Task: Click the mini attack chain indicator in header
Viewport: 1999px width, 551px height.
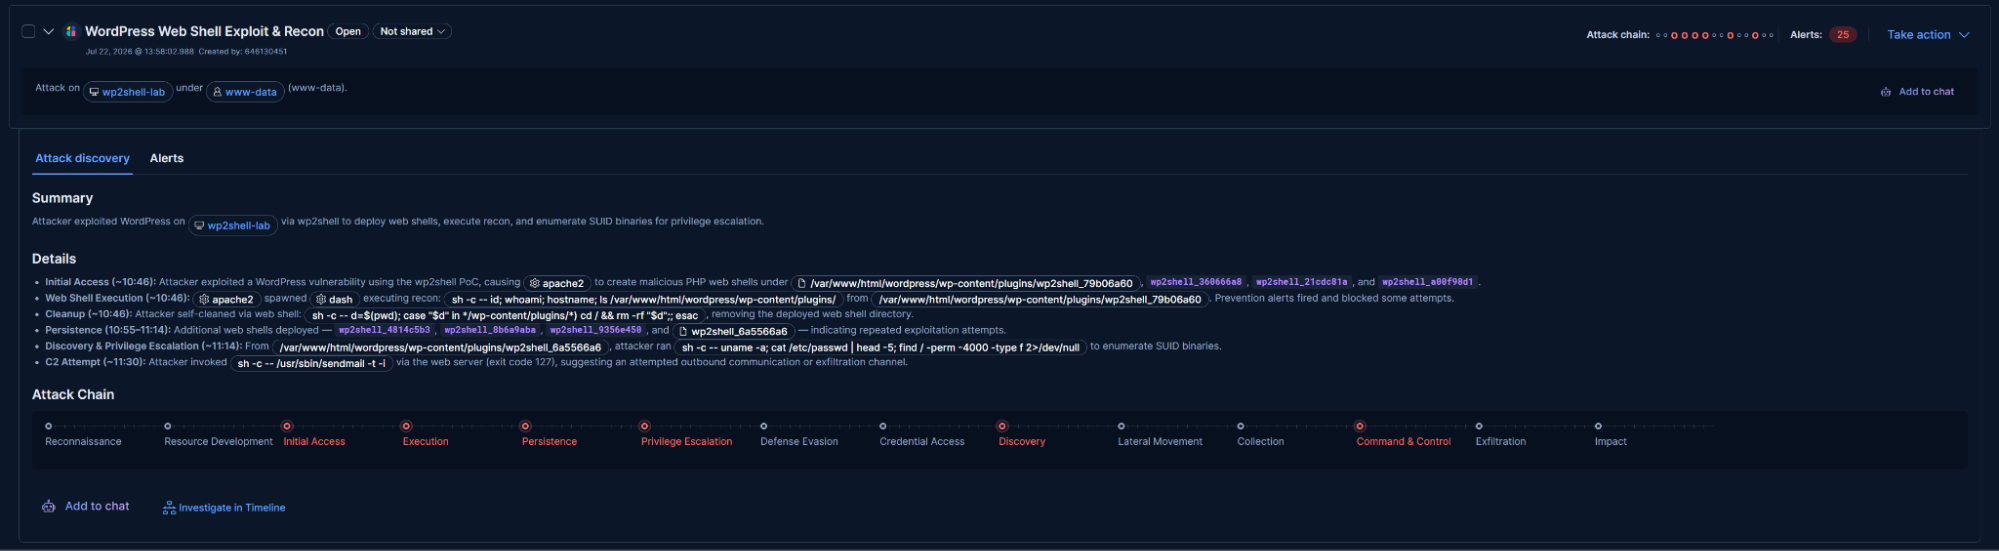Action: click(x=1714, y=35)
